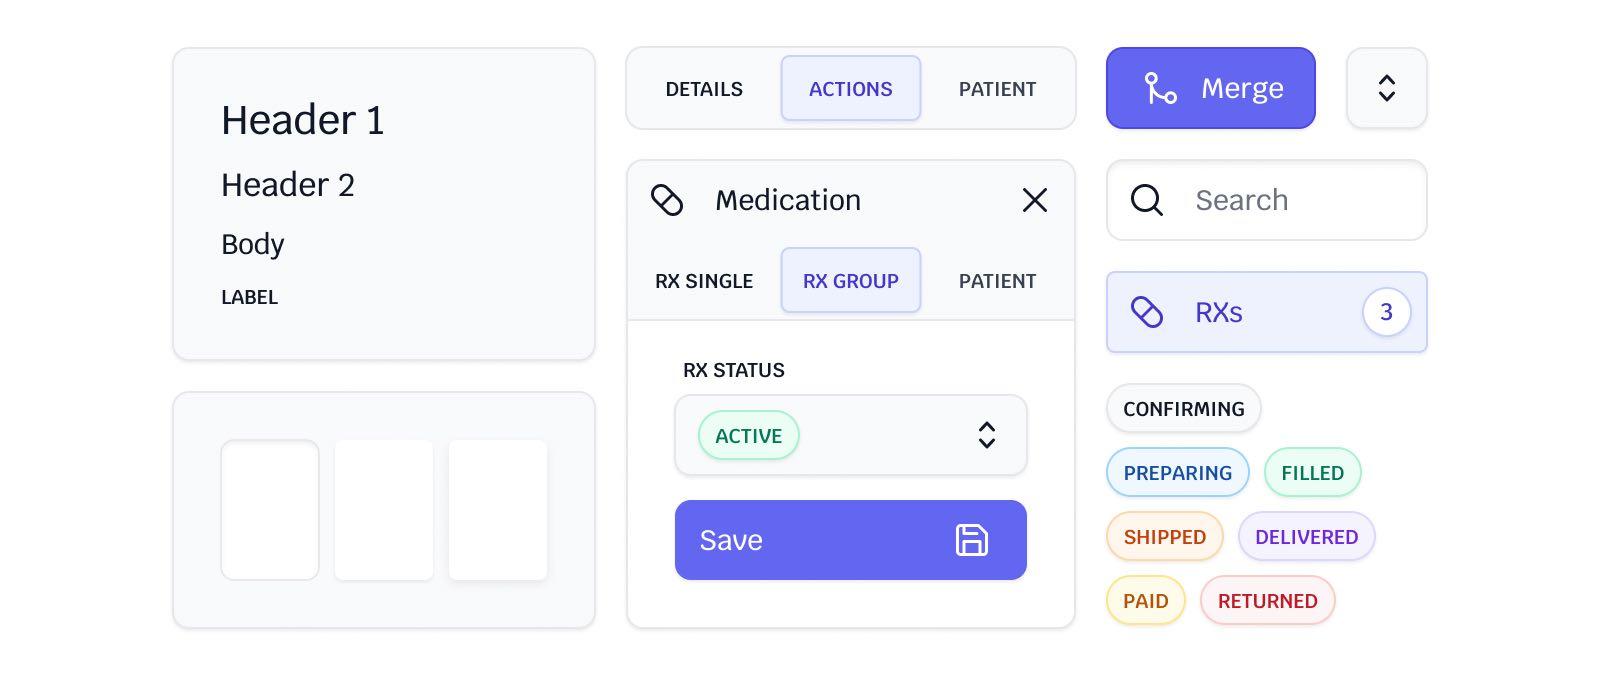Click the Save button text
The width and height of the screenshot is (1600, 676).
(x=731, y=540)
